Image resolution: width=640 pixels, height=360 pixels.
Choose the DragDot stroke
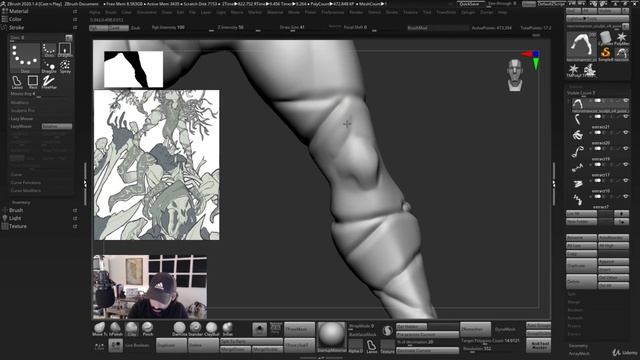(49, 67)
